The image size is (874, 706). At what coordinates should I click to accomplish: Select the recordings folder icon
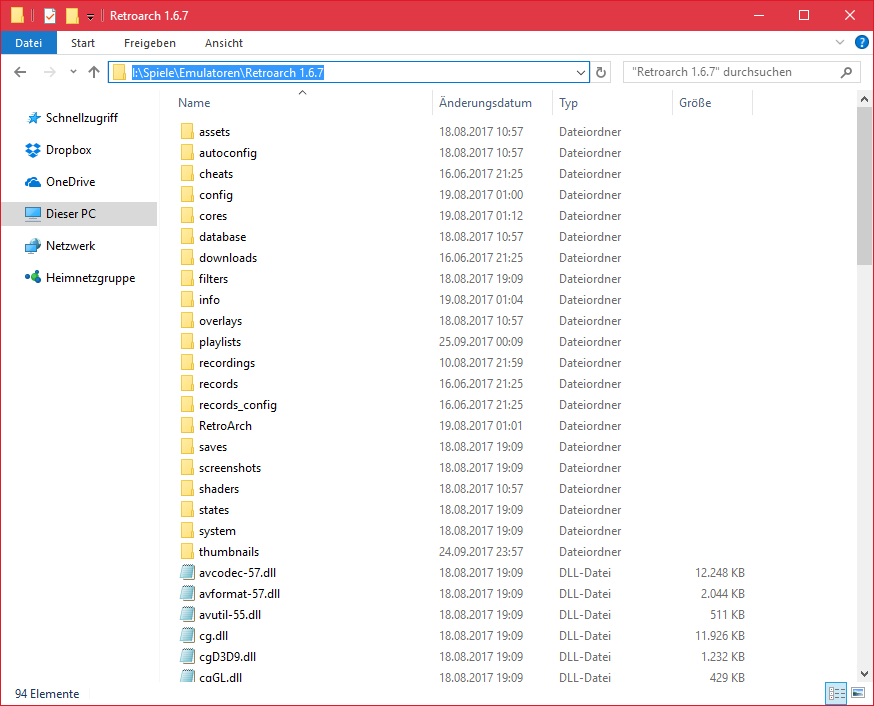coord(187,363)
